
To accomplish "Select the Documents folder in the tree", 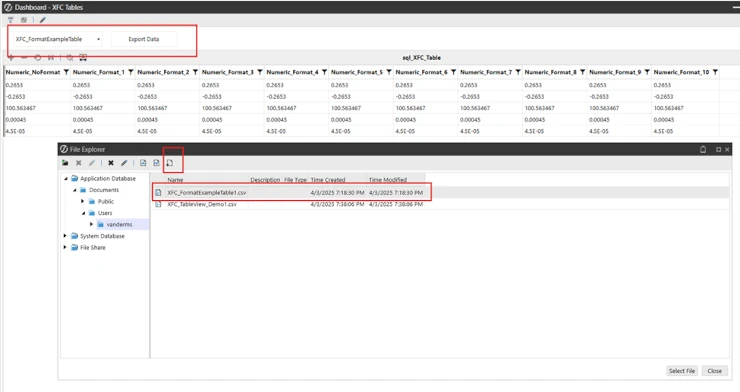I will tap(104, 190).
